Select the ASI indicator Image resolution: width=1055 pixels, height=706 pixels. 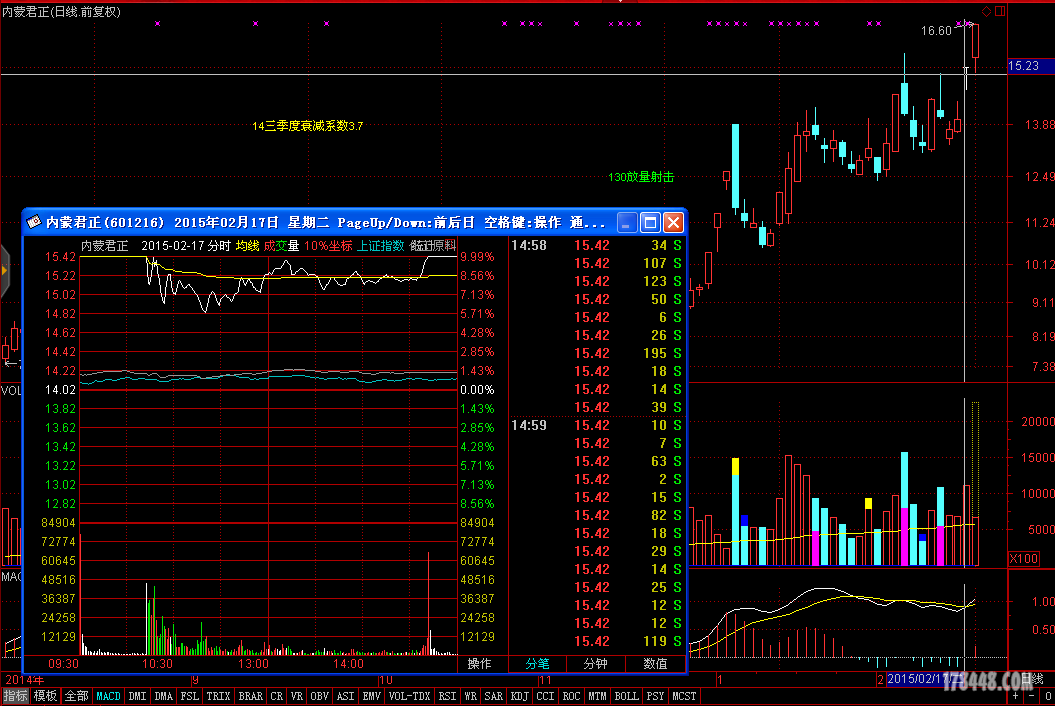coord(345,697)
